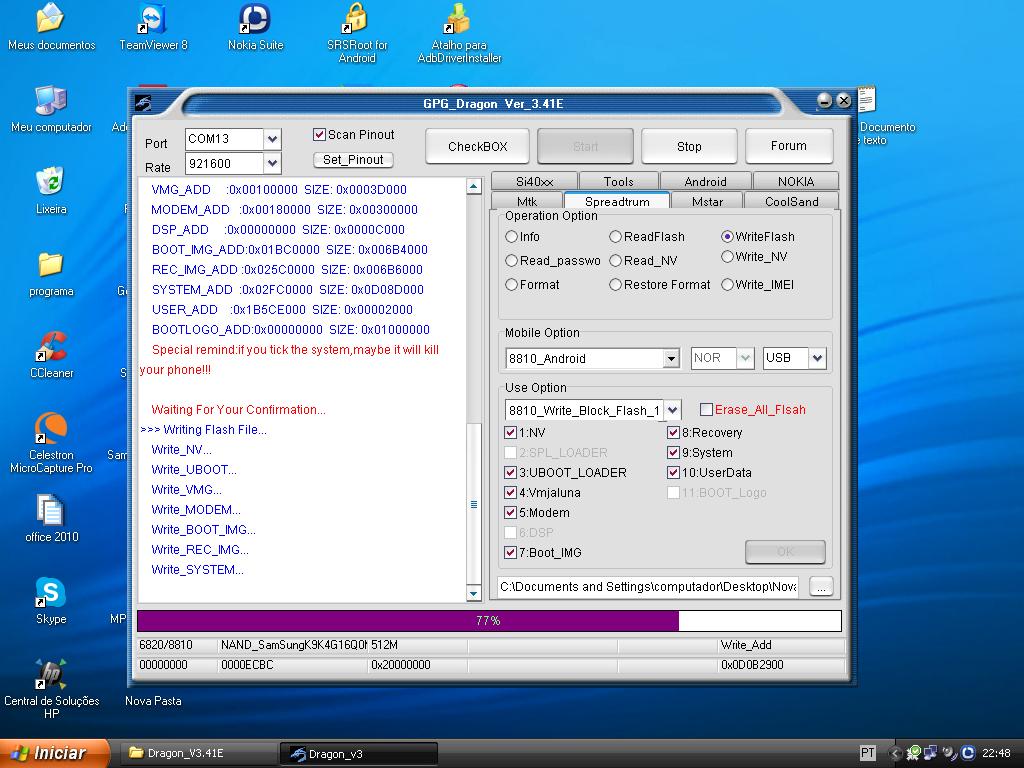Enable the Erase_All_Flsah checkbox

click(x=706, y=410)
